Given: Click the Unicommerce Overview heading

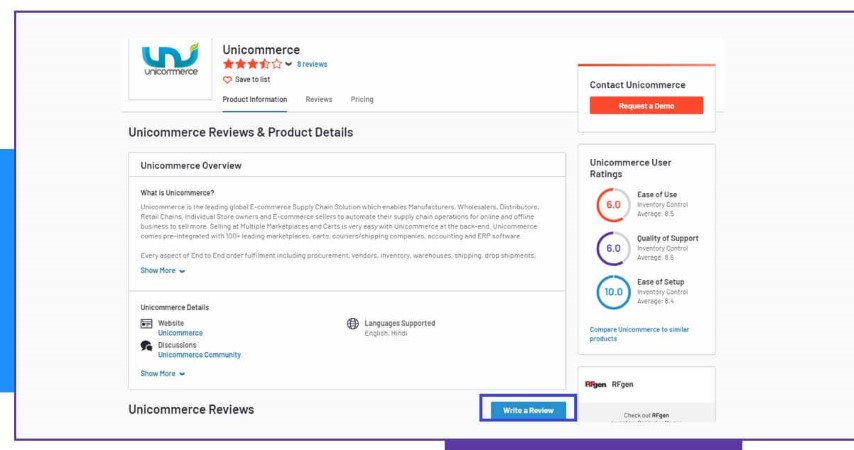Looking at the screenshot, I should (x=191, y=166).
